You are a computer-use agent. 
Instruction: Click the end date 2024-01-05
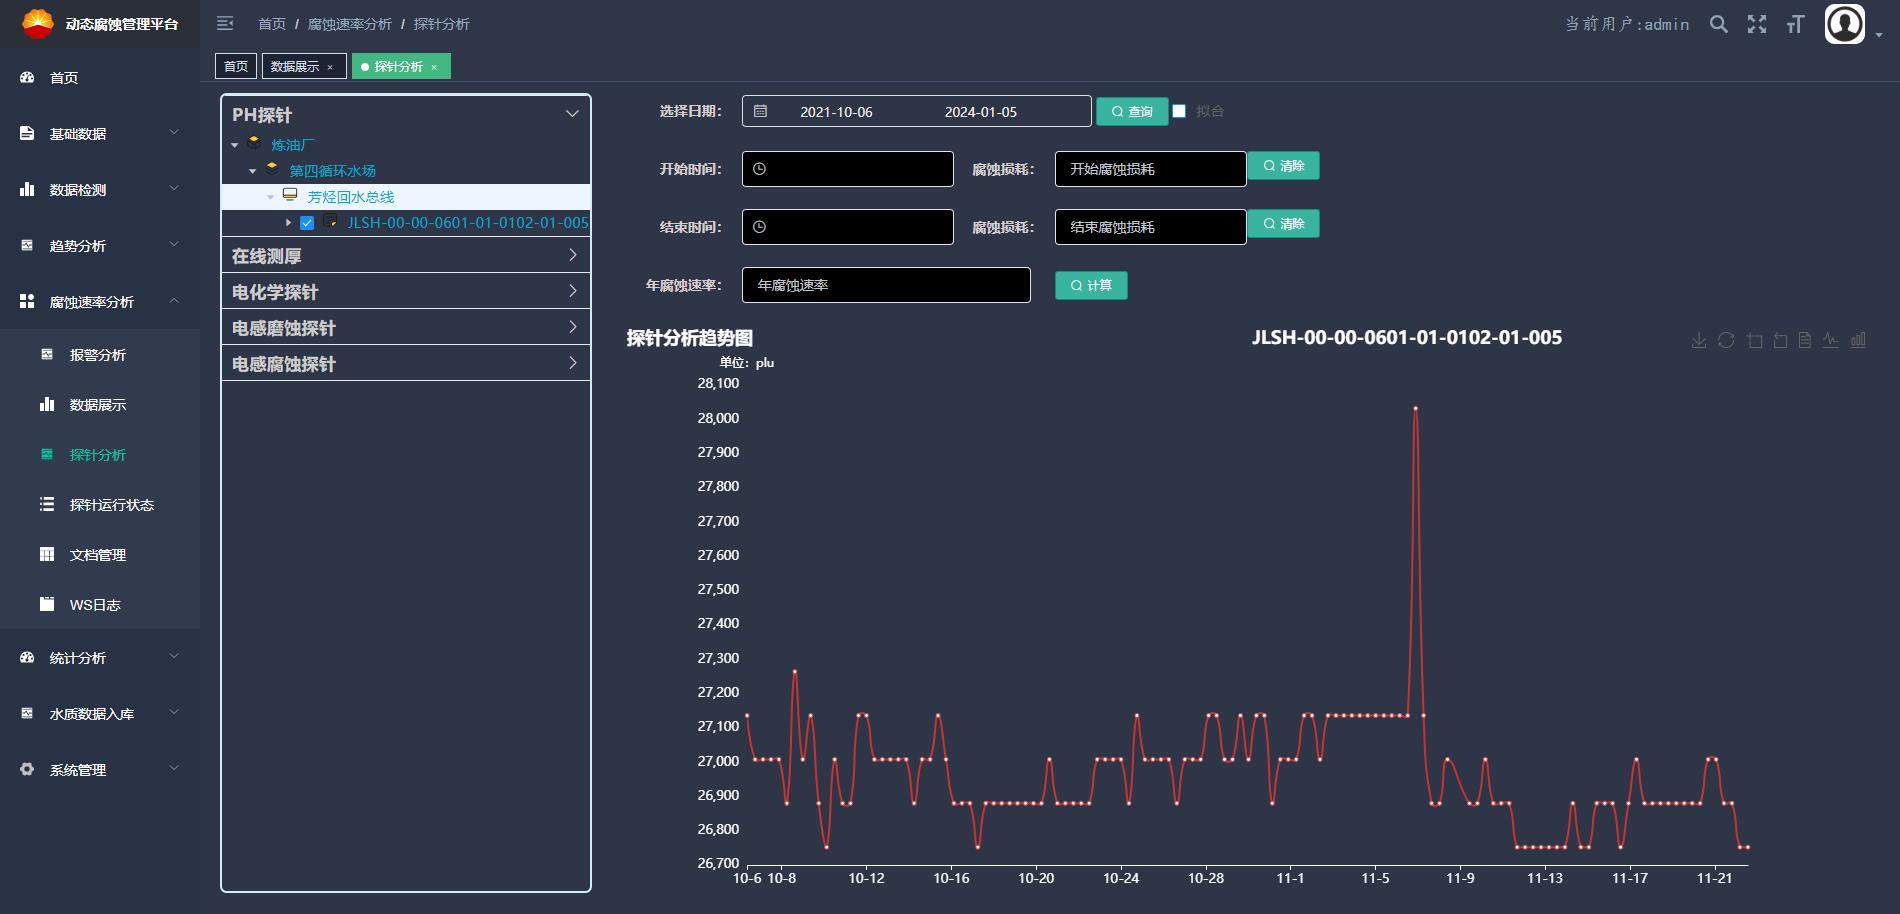(981, 112)
